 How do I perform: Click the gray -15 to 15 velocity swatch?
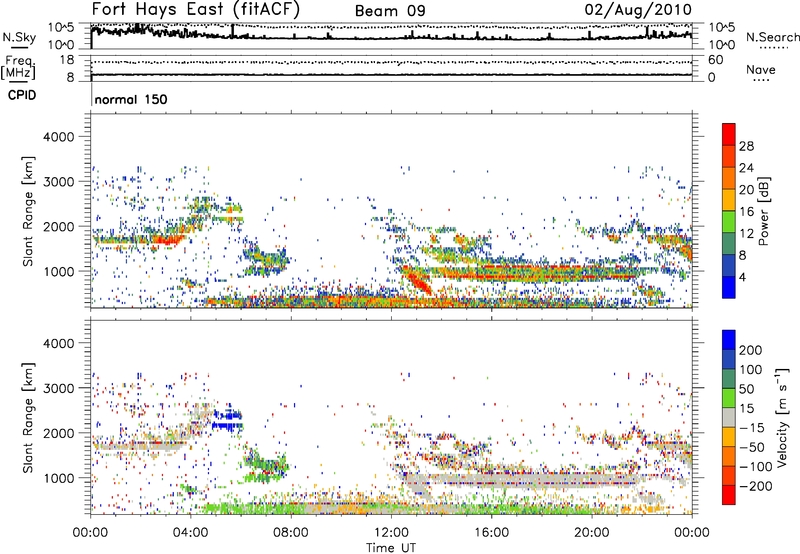point(729,417)
